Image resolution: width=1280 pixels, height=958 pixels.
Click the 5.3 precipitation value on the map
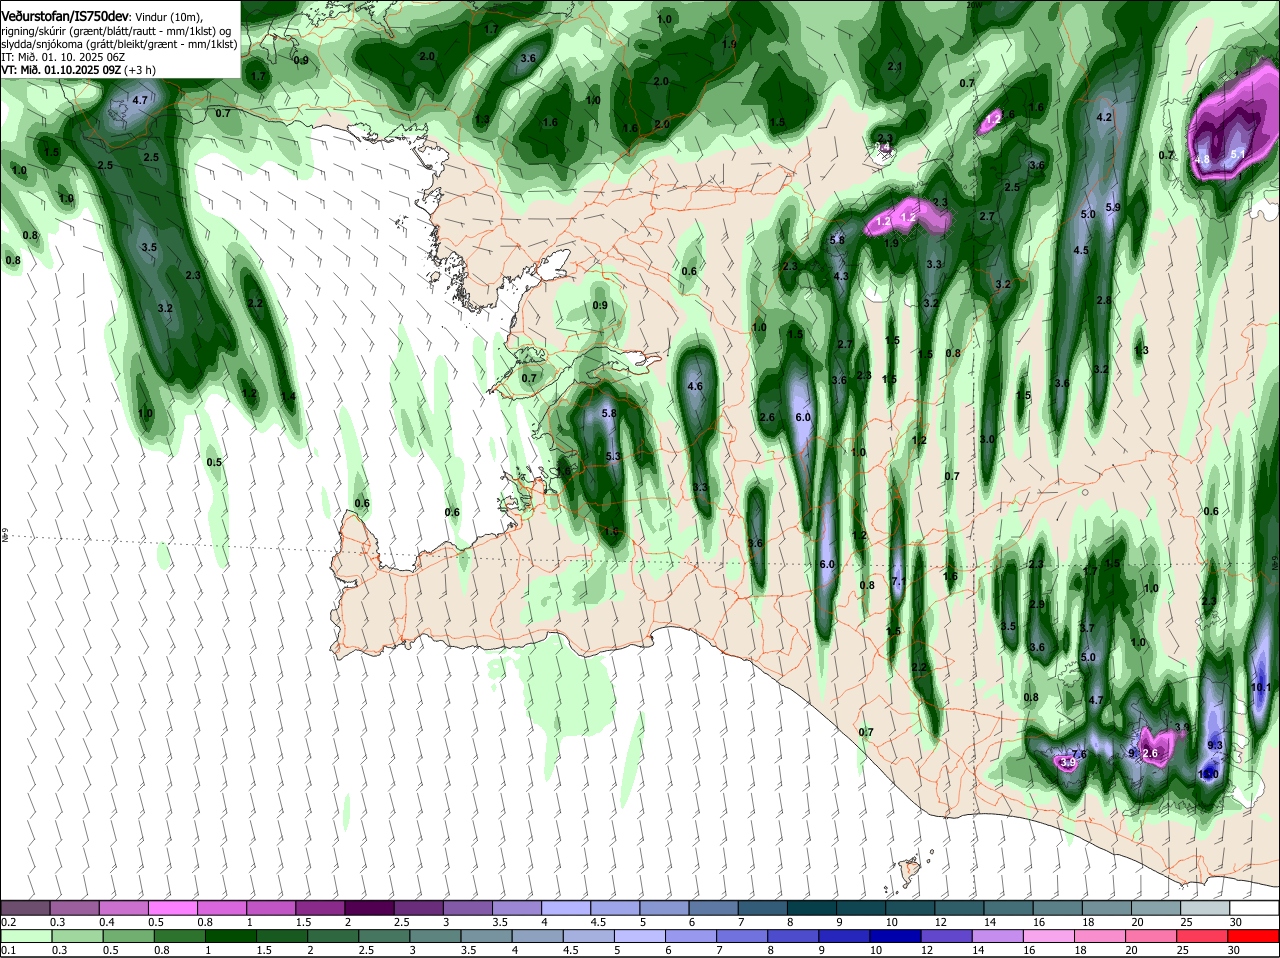[x=614, y=456]
